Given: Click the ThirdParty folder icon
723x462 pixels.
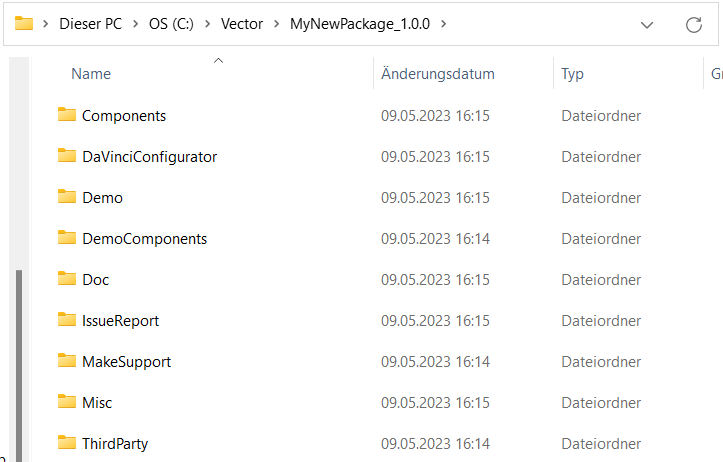Looking at the screenshot, I should 67,443.
